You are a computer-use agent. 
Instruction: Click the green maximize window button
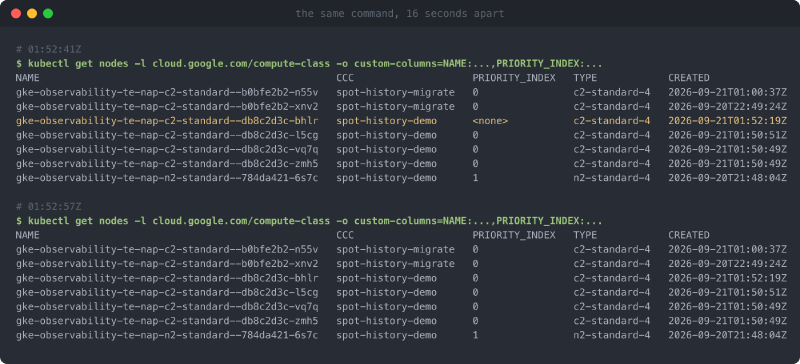48,14
